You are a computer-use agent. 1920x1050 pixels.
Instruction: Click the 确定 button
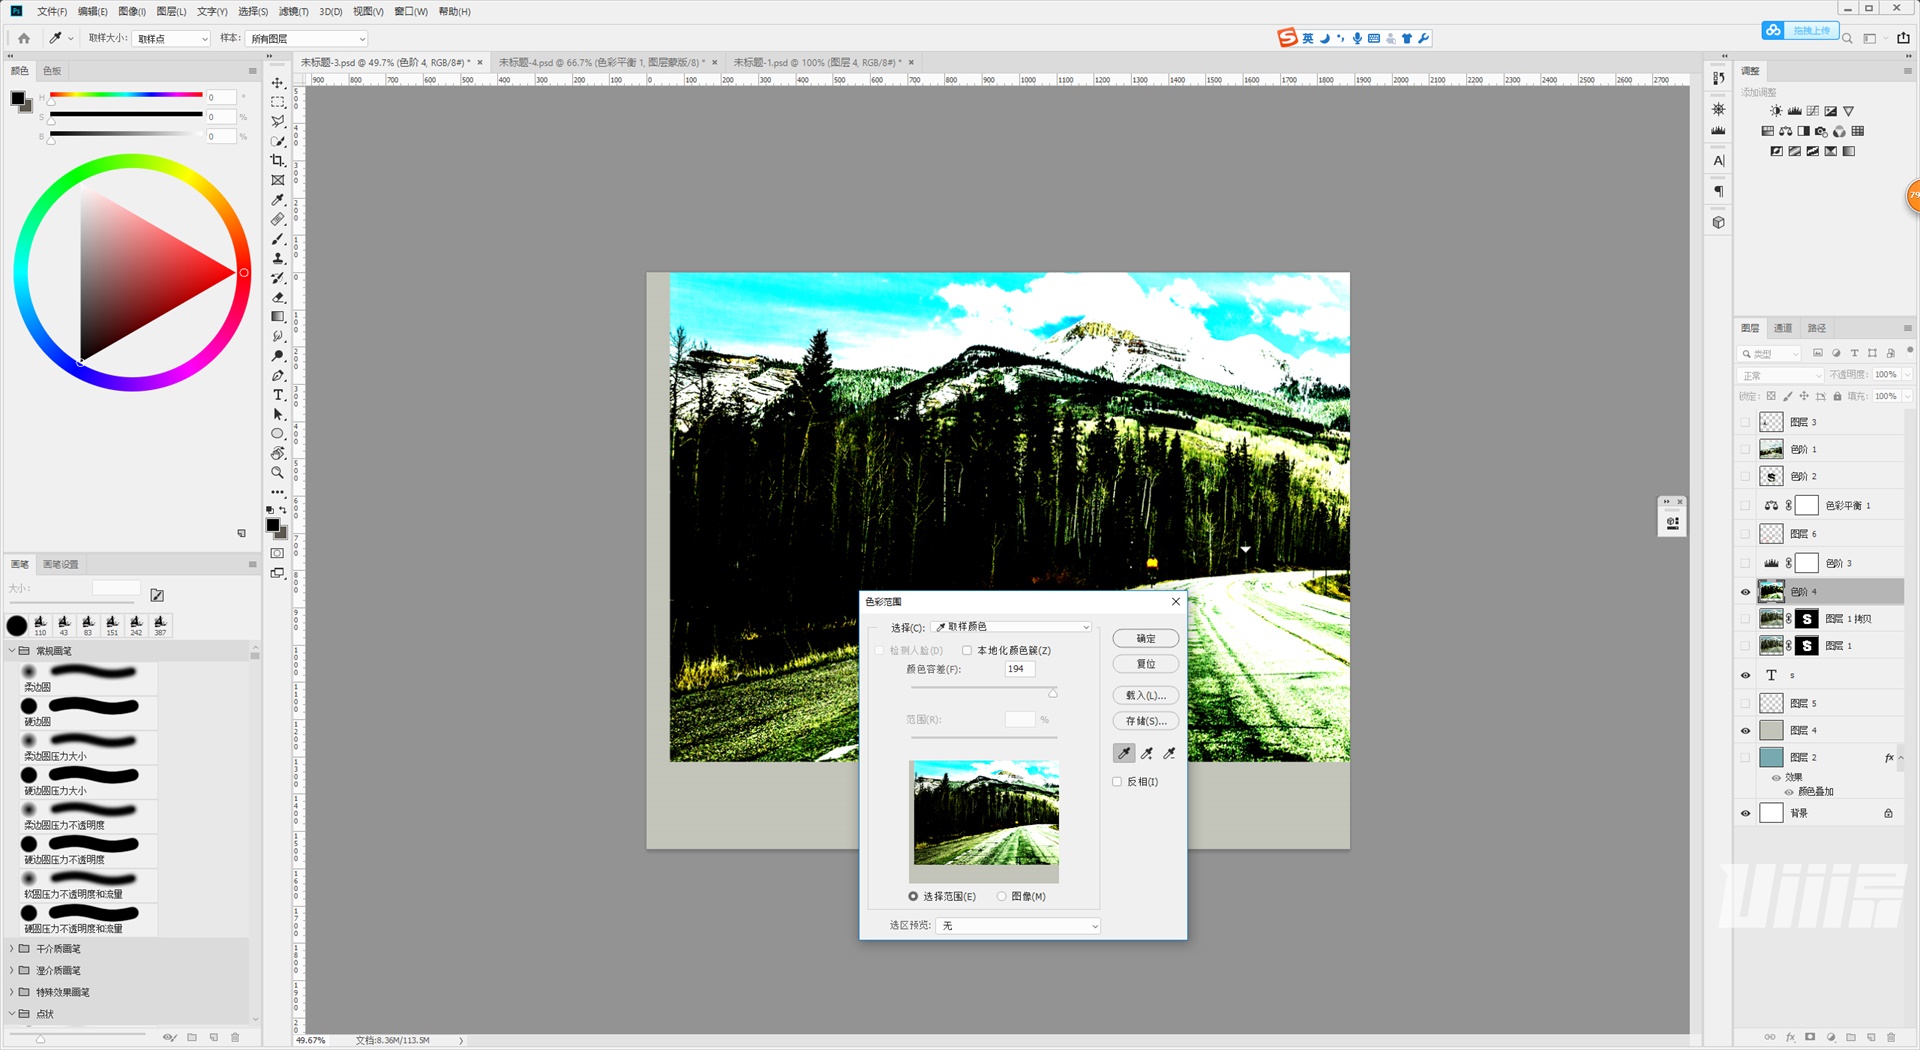click(1146, 638)
